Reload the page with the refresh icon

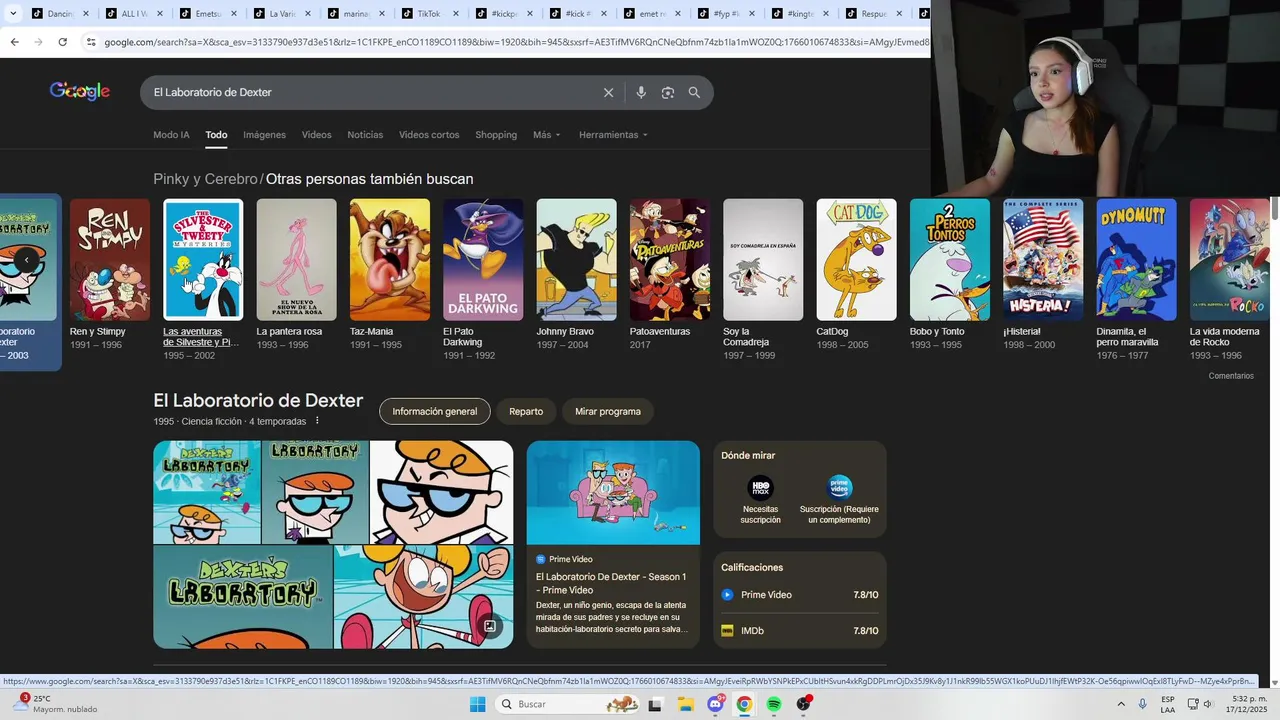click(62, 42)
